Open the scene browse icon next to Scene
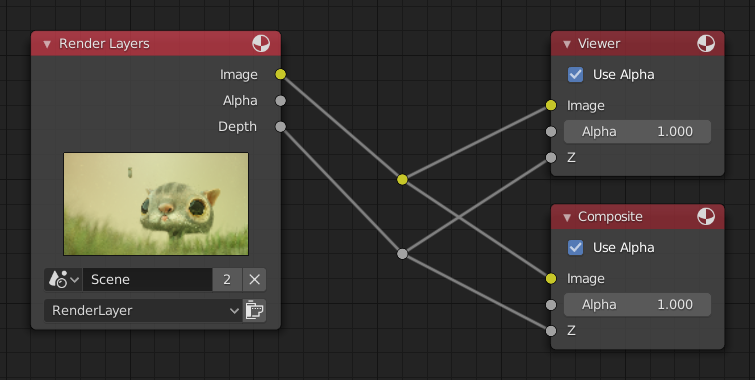Viewport: 755px width, 380px height. 64,279
